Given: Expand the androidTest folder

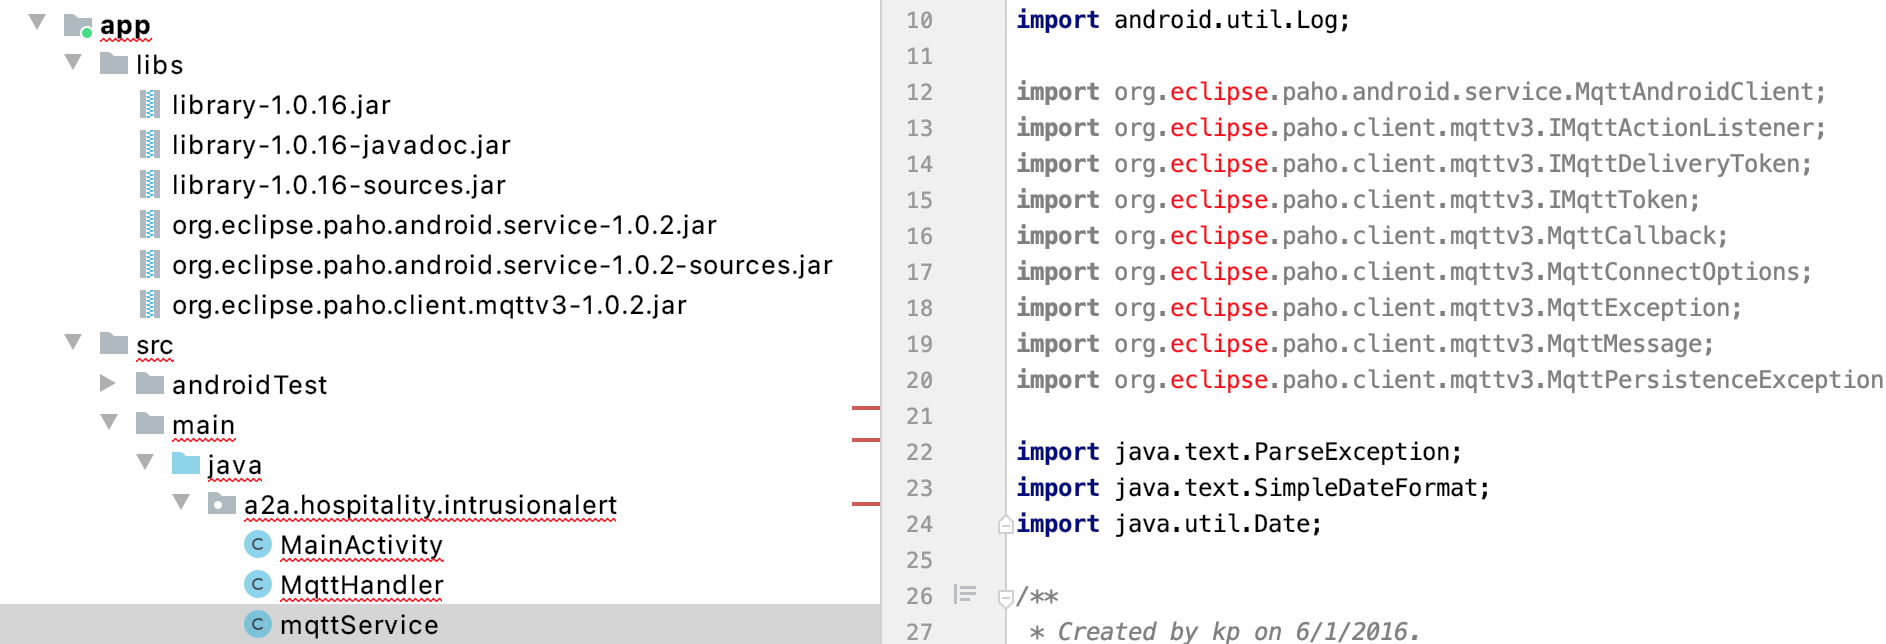Looking at the screenshot, I should click(x=108, y=383).
